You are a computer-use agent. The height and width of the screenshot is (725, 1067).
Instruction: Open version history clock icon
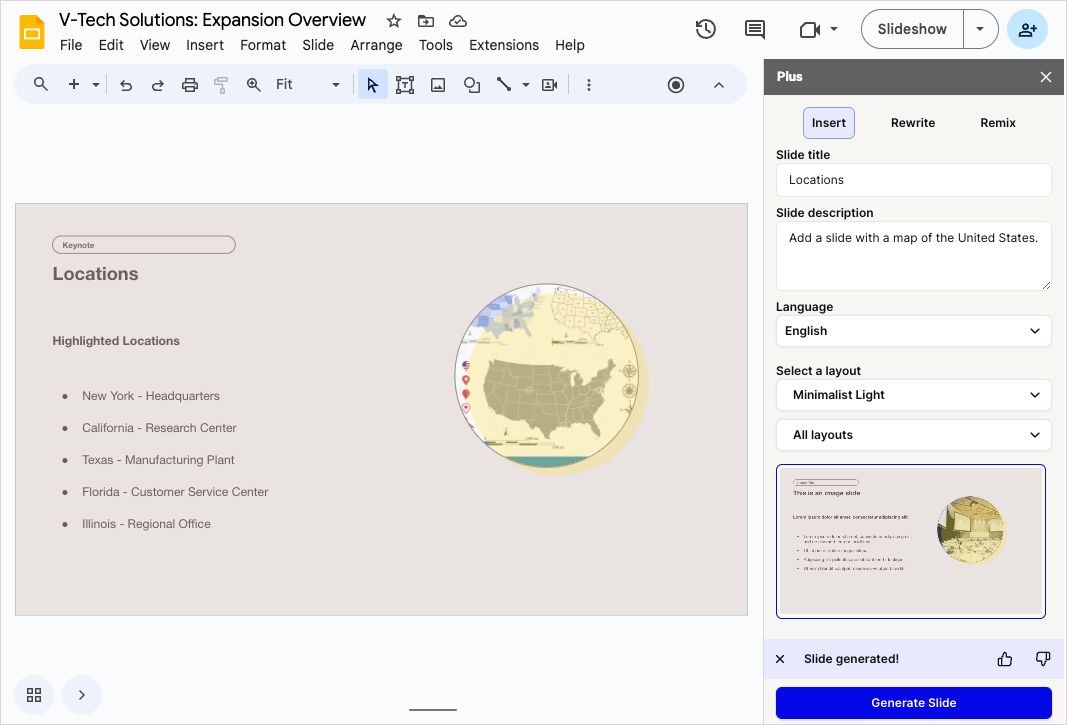pos(706,29)
